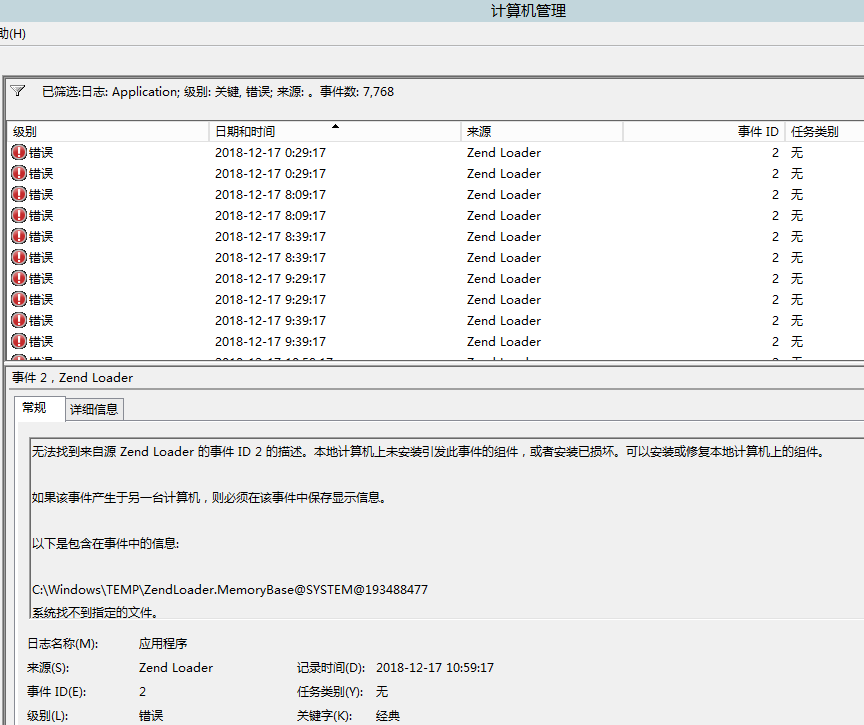This screenshot has height=725, width=864.
Task: Sort events by the 来源 column header
Action: [479, 132]
